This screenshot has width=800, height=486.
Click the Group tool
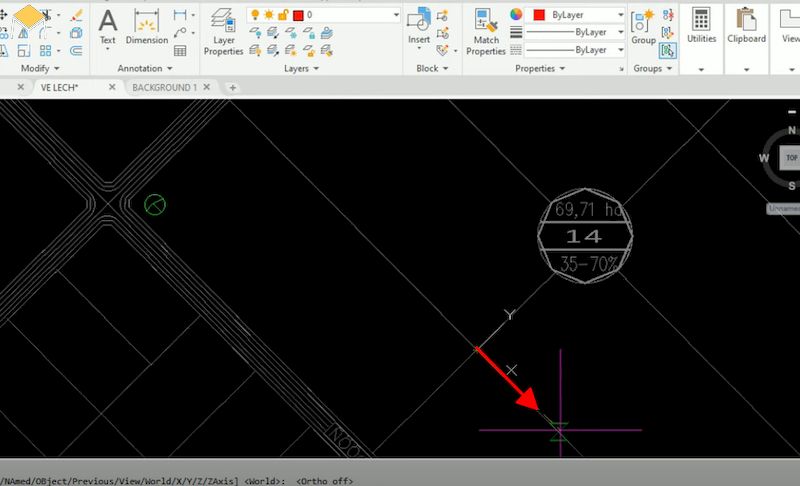643,28
